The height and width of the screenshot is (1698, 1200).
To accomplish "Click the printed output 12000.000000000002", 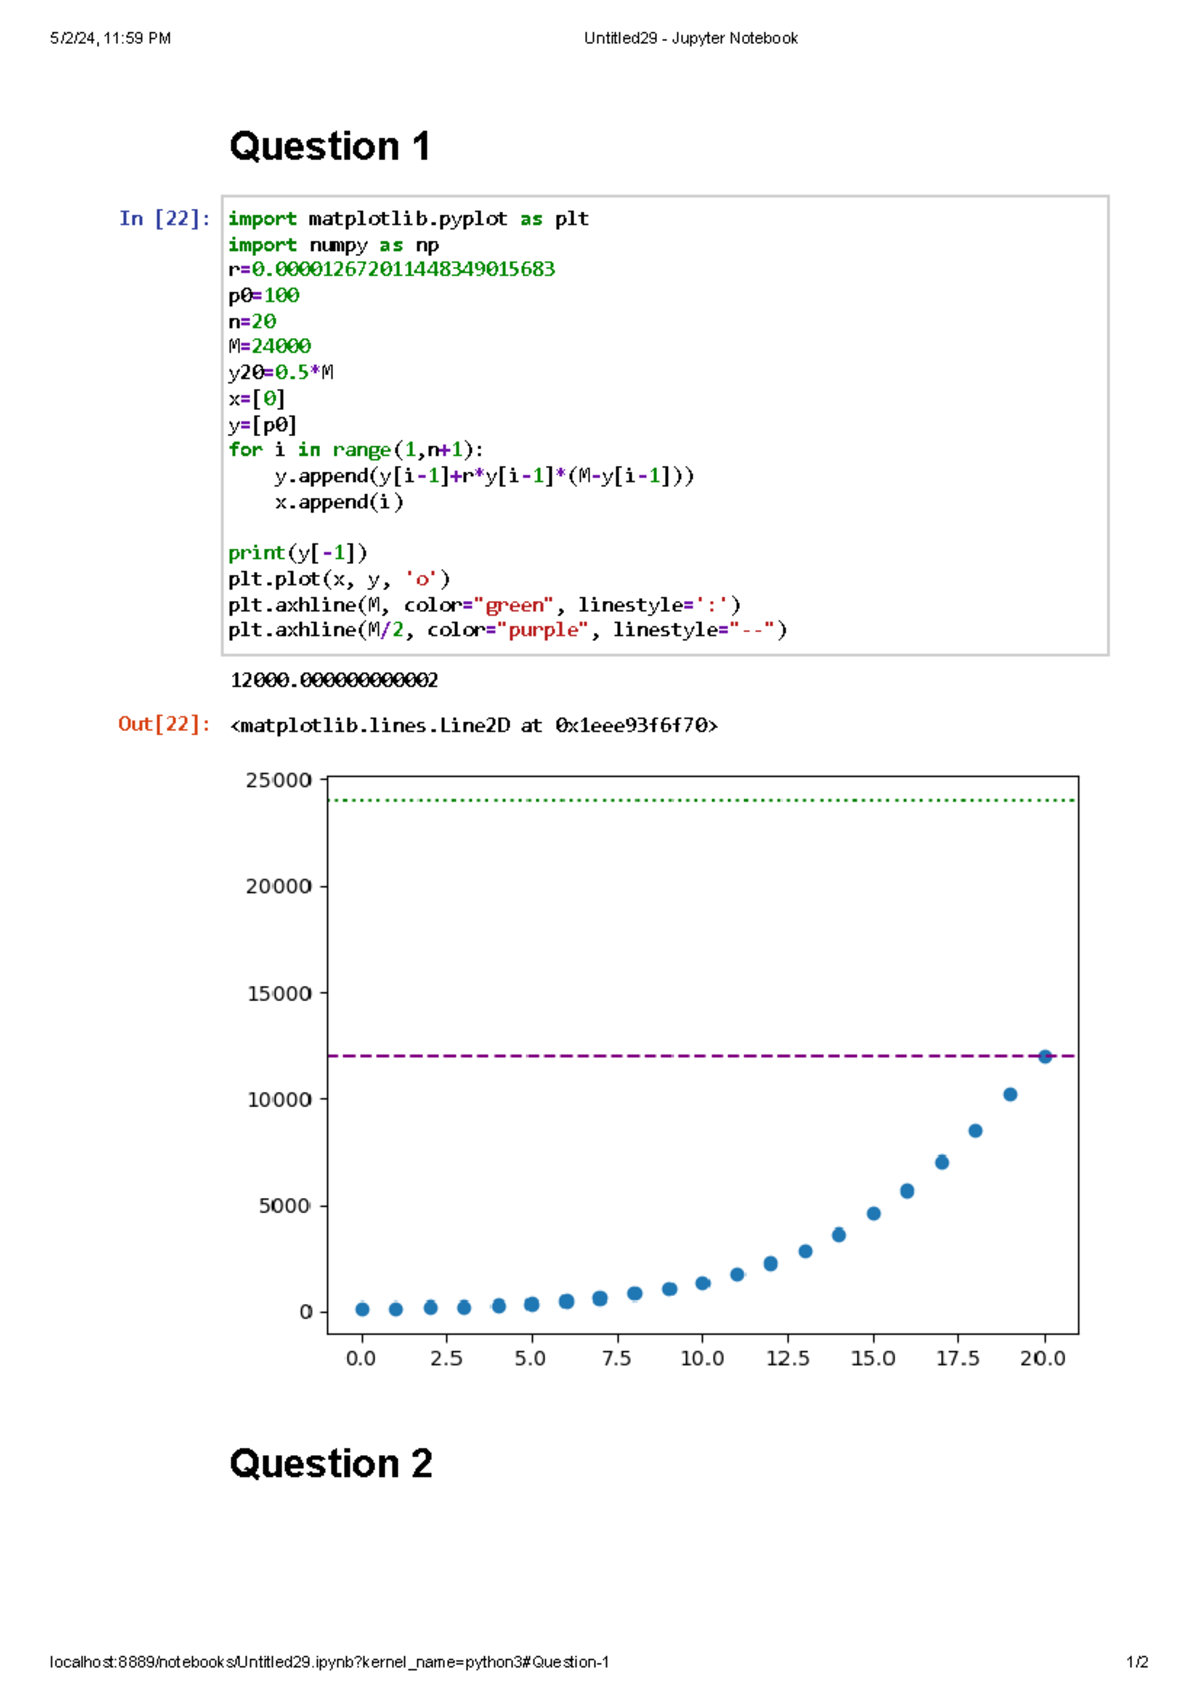I will pyautogui.click(x=334, y=680).
